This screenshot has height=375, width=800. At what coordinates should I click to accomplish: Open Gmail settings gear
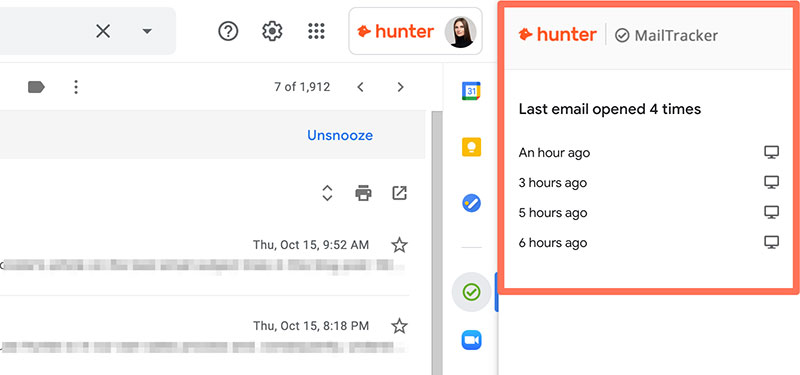272,32
